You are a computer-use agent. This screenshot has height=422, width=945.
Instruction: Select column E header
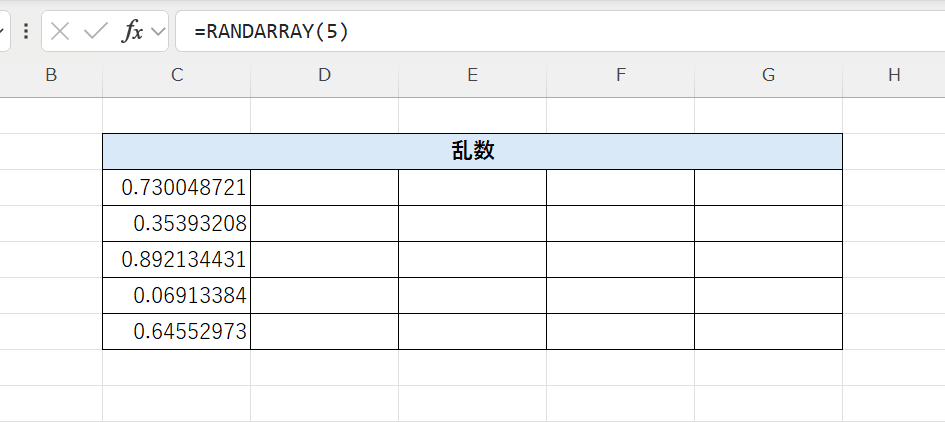click(x=472, y=75)
